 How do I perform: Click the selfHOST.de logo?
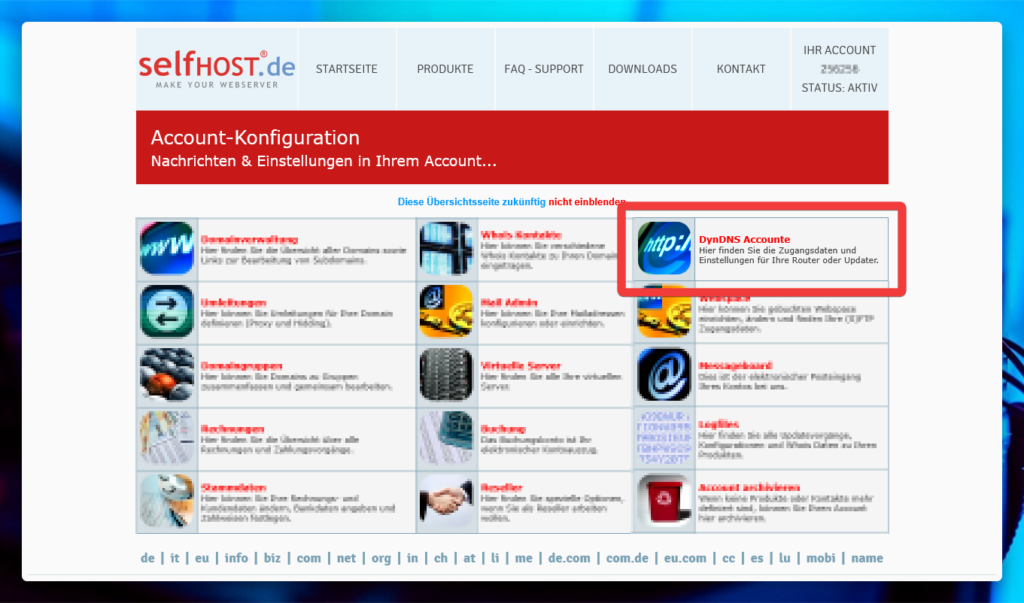click(216, 69)
